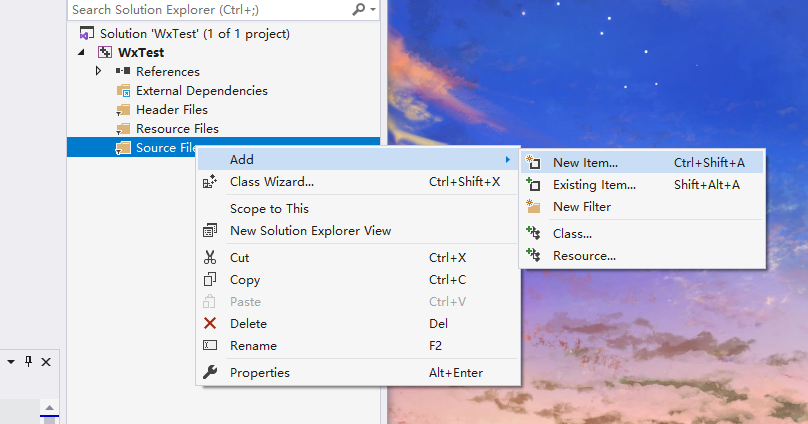Click the Add Class icon
The image size is (808, 424).
(x=533, y=233)
